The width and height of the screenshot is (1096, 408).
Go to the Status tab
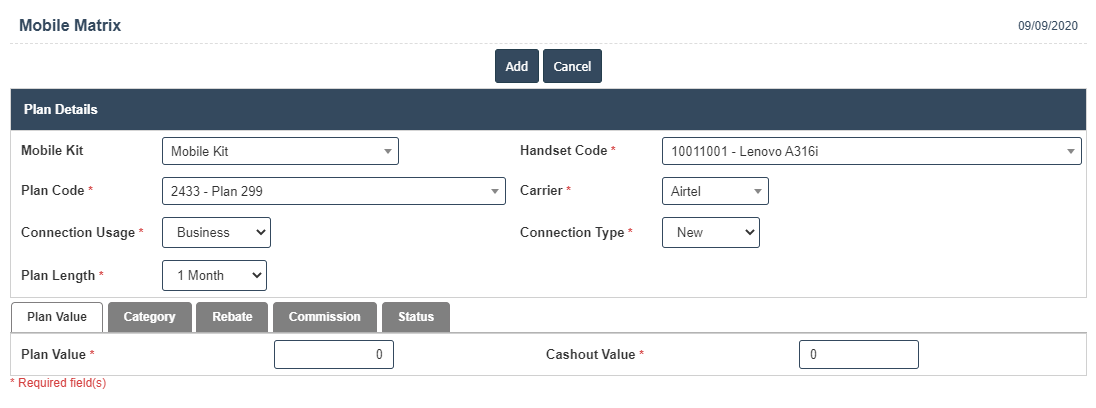coord(416,317)
